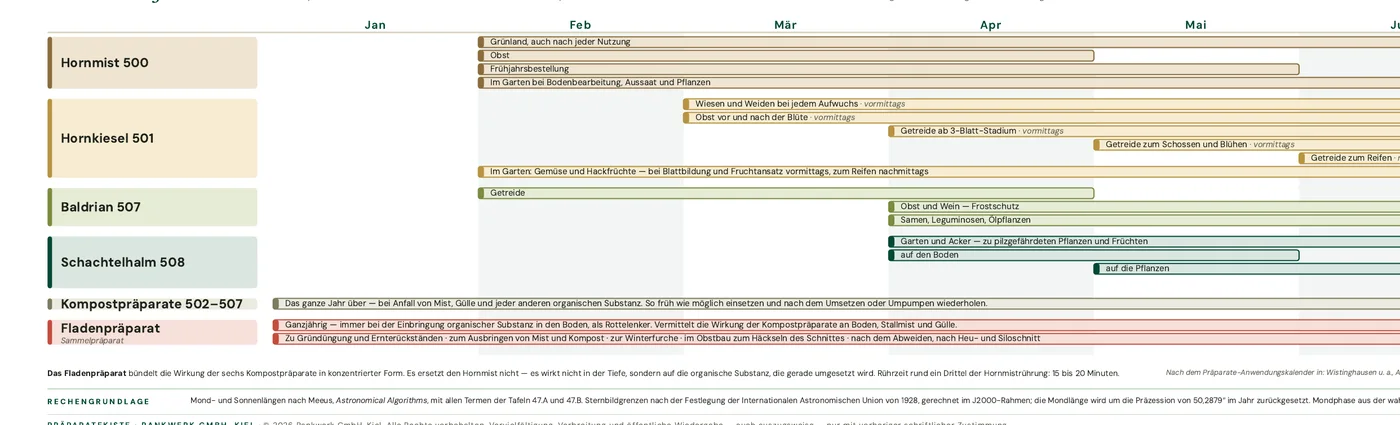Select the Samen, Leguminosen, Ölpflanzen bar
This screenshot has width=1400, height=425.
tap(1144, 220)
